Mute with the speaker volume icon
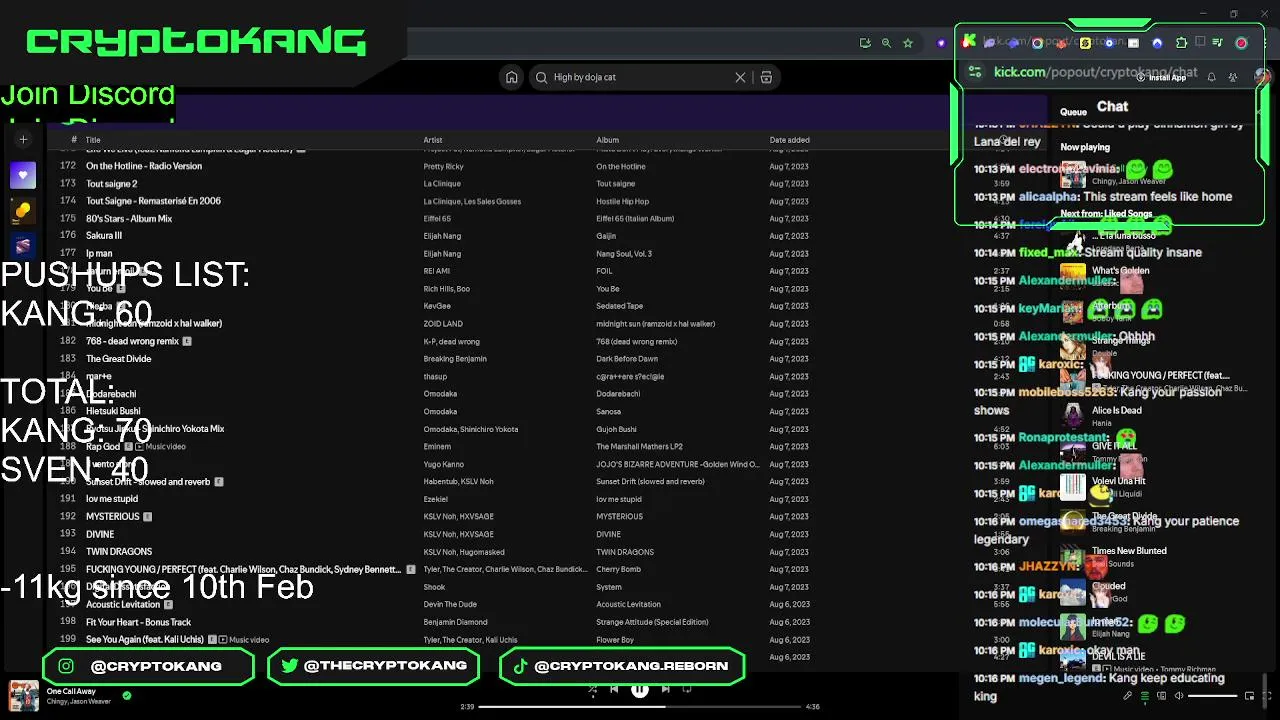1280x720 pixels. (x=1178, y=696)
